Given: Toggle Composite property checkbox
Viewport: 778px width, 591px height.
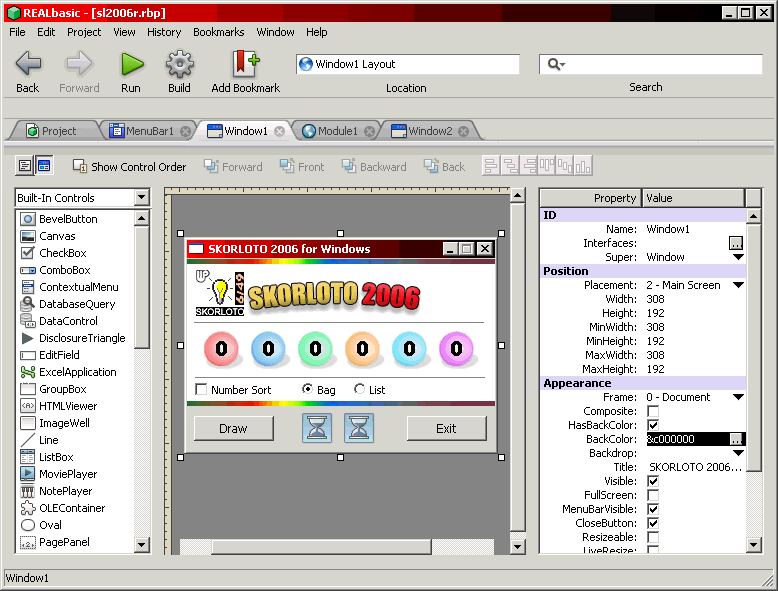Looking at the screenshot, I should [653, 411].
